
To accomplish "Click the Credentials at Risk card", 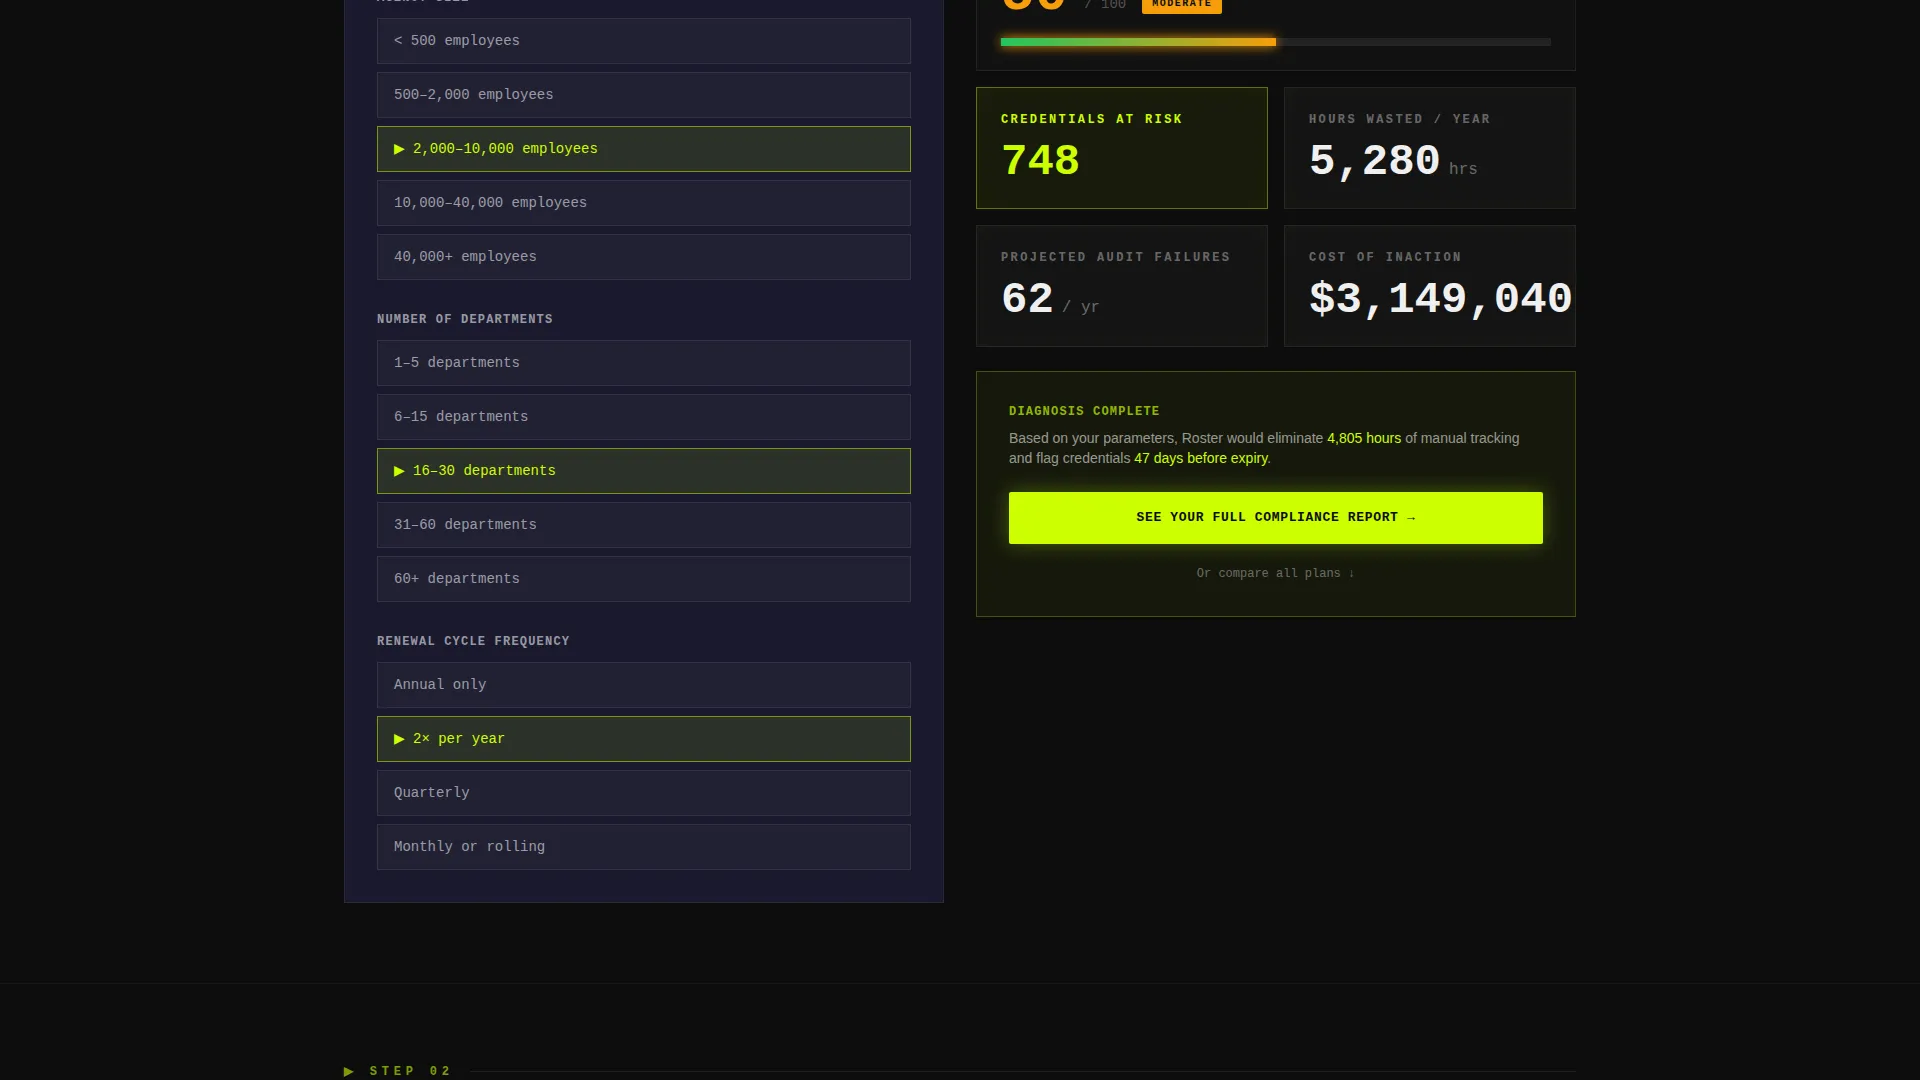I will (1121, 148).
